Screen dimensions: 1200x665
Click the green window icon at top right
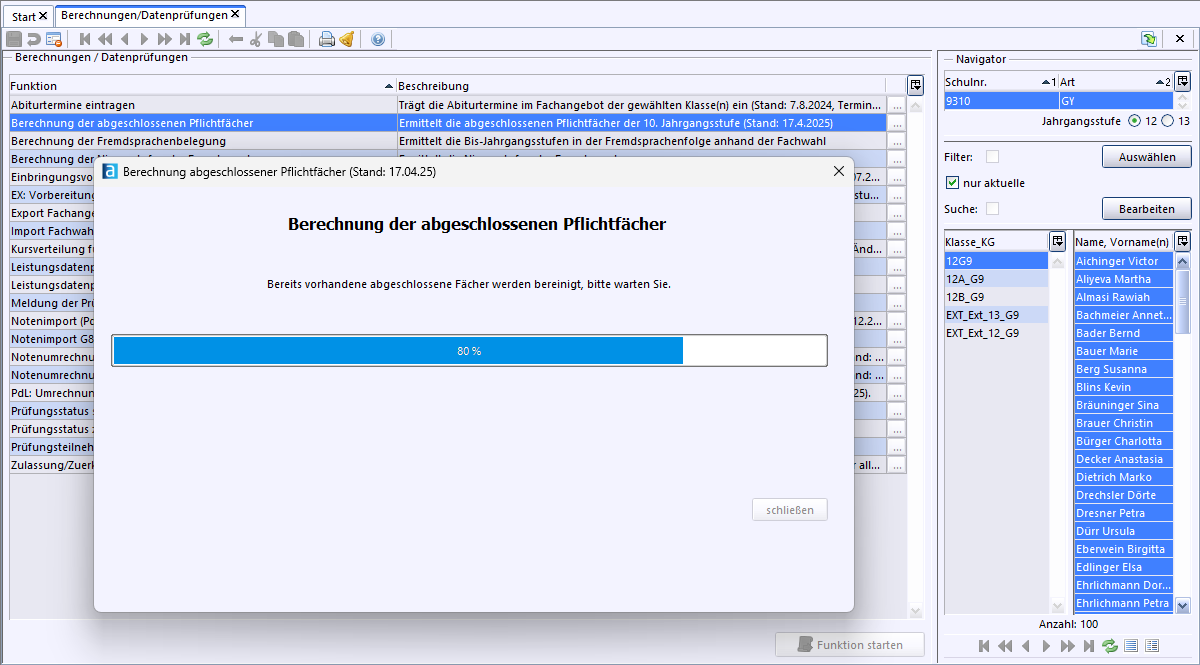point(1149,39)
